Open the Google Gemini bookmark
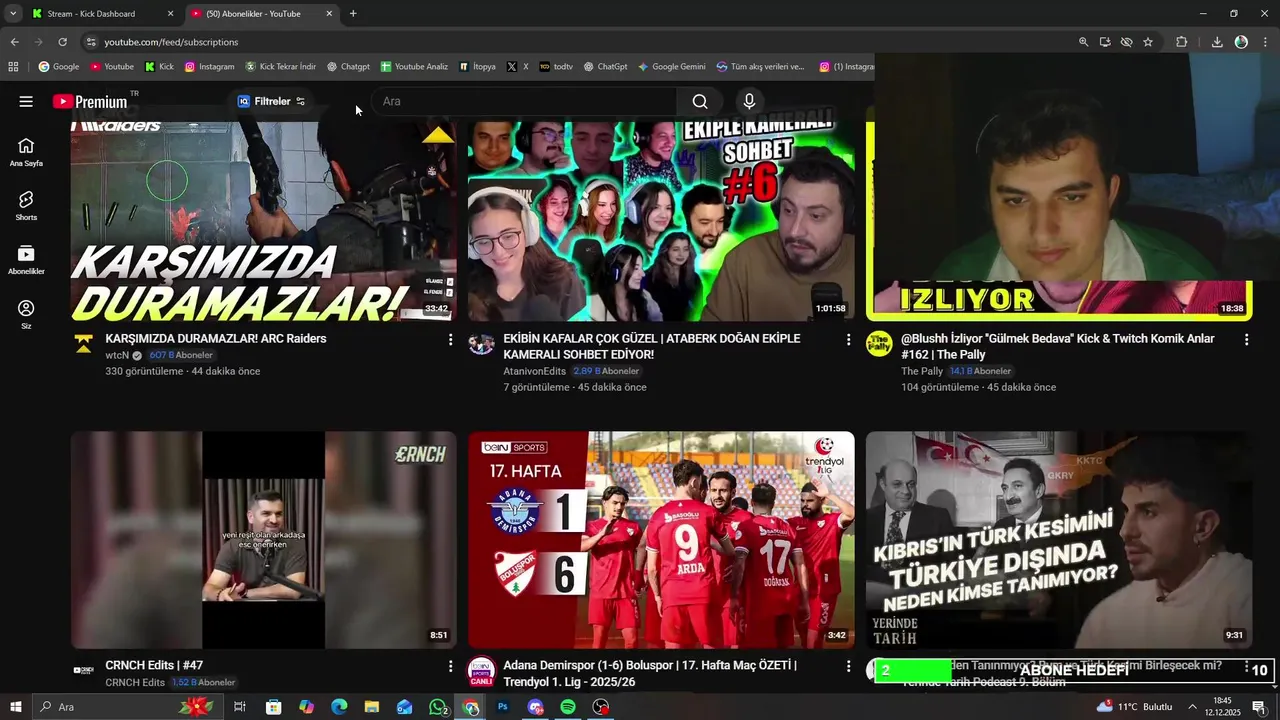 (672, 67)
